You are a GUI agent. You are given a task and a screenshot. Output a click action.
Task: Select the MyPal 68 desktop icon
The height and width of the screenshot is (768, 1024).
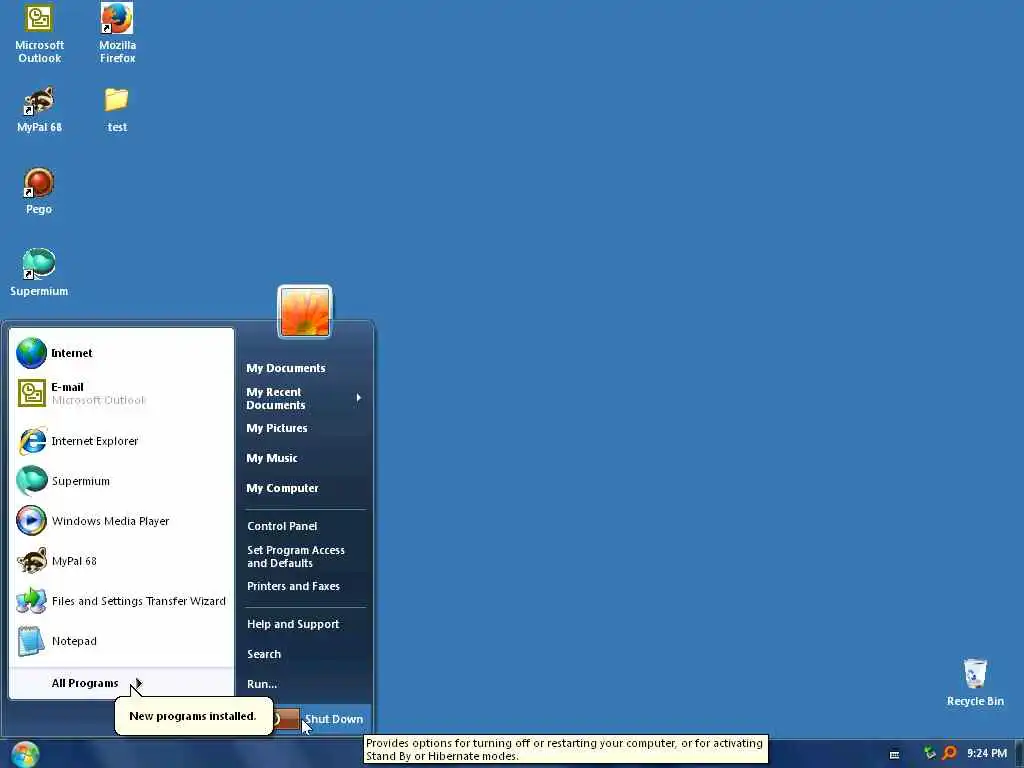39,110
